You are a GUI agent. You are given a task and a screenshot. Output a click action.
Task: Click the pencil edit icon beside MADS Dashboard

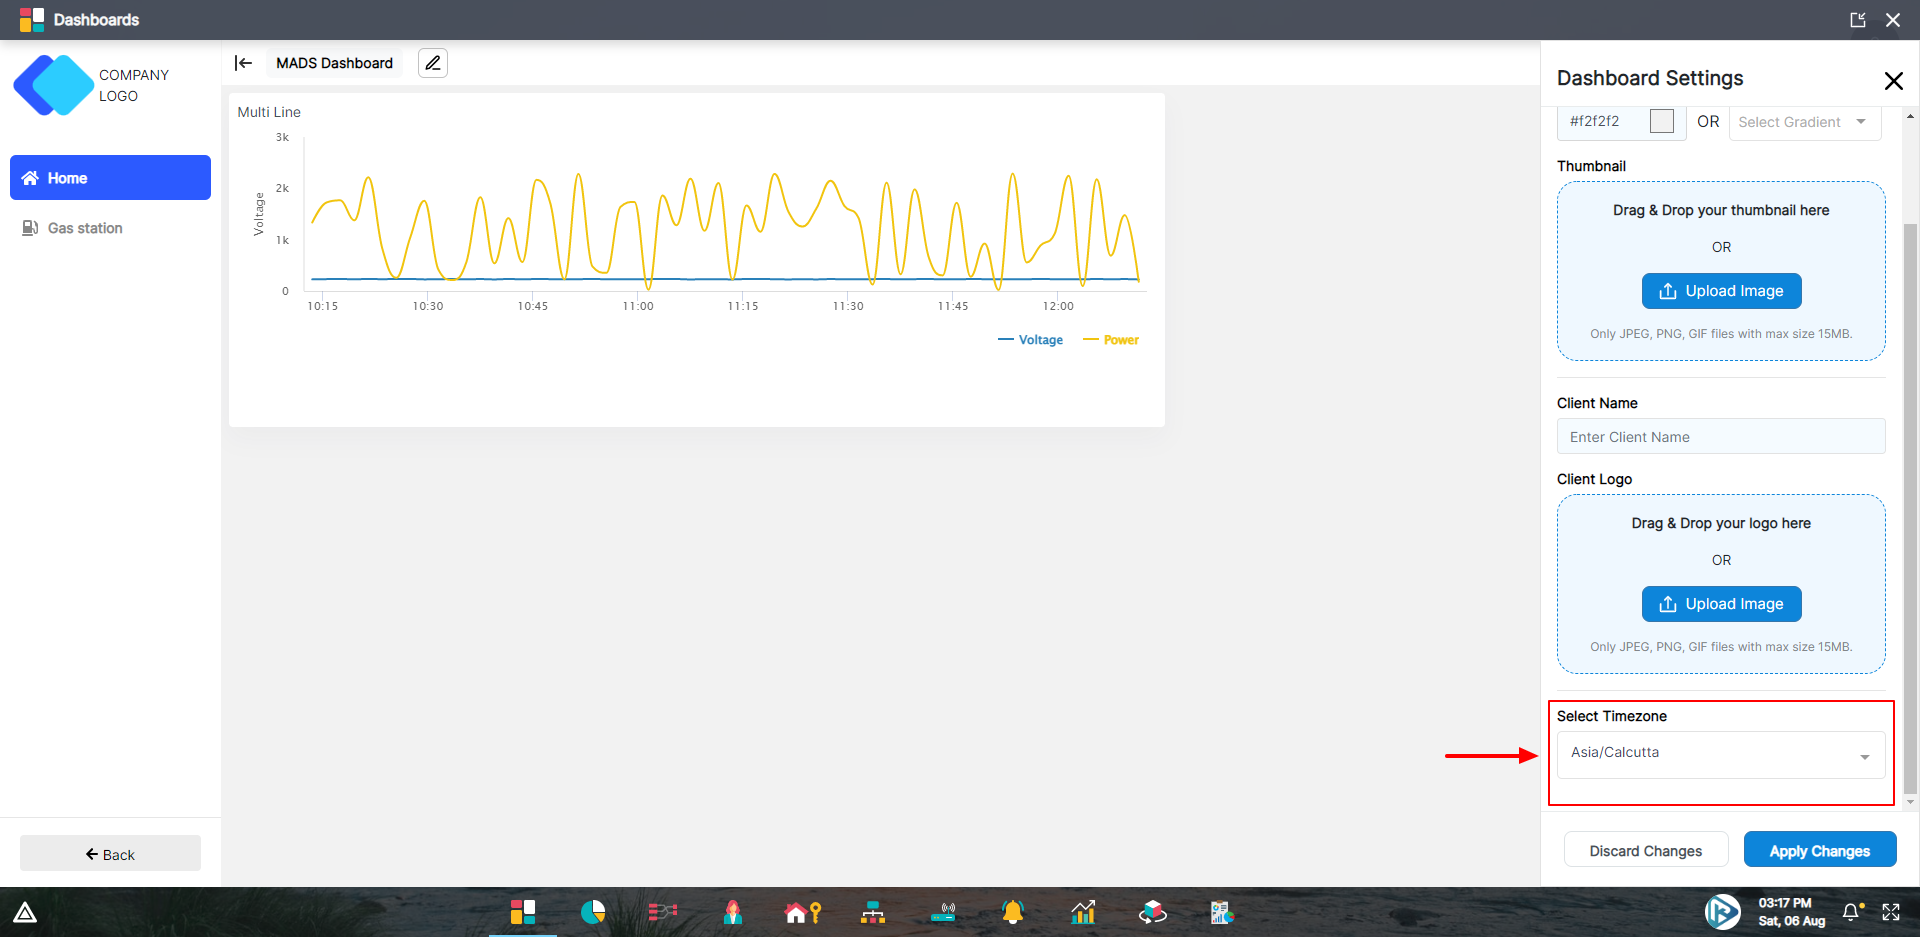(432, 63)
